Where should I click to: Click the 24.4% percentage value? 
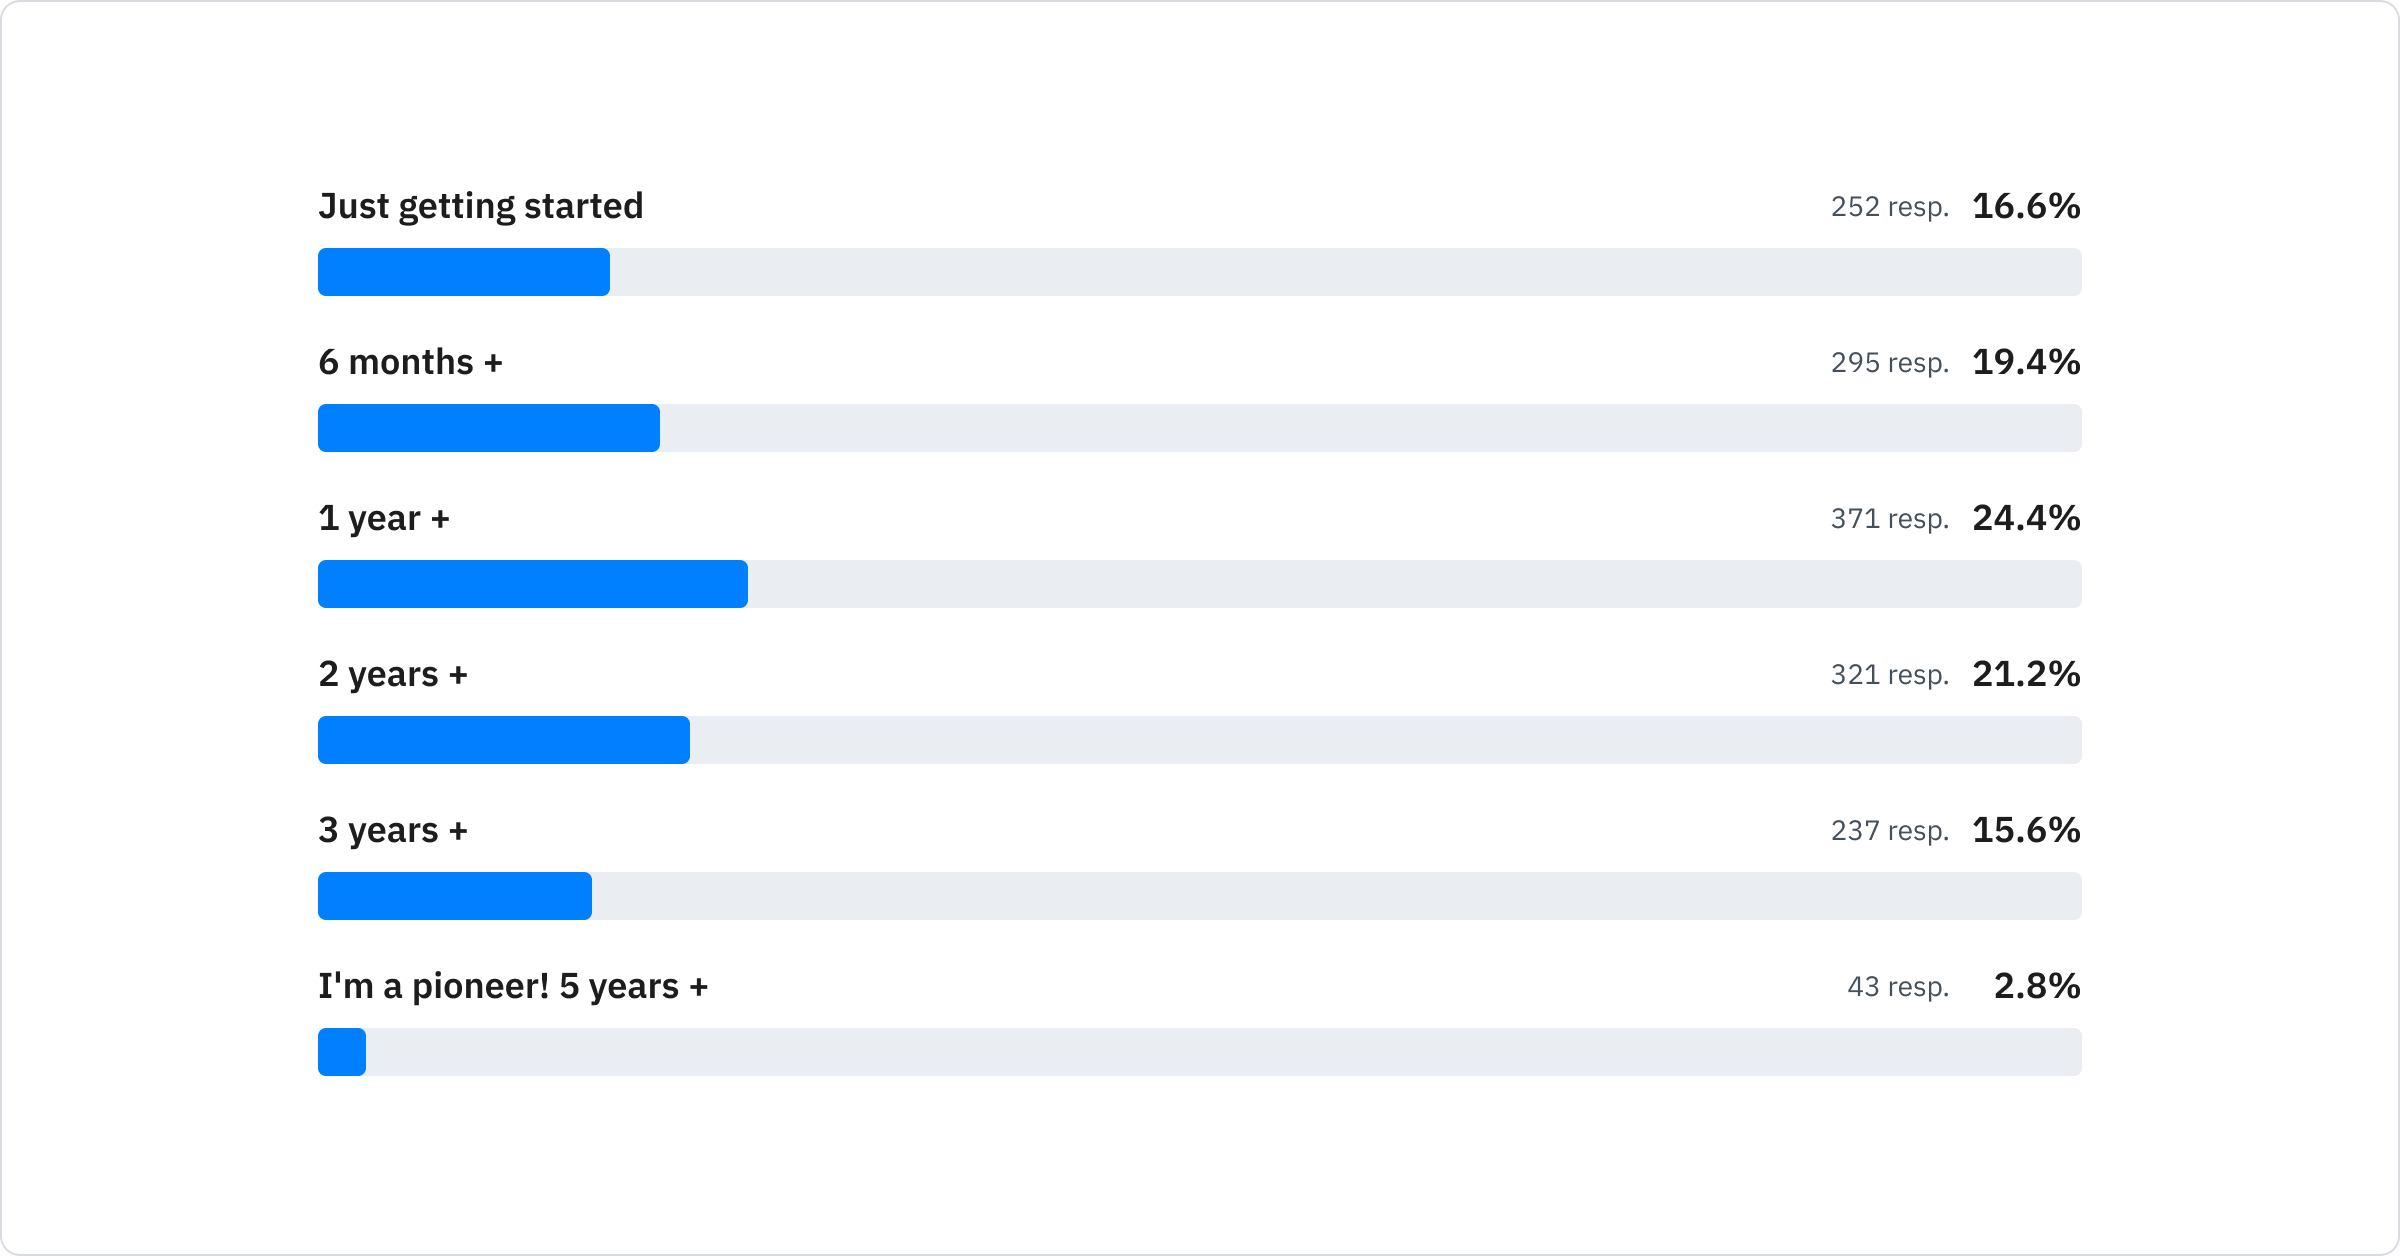pyautogui.click(x=2026, y=518)
